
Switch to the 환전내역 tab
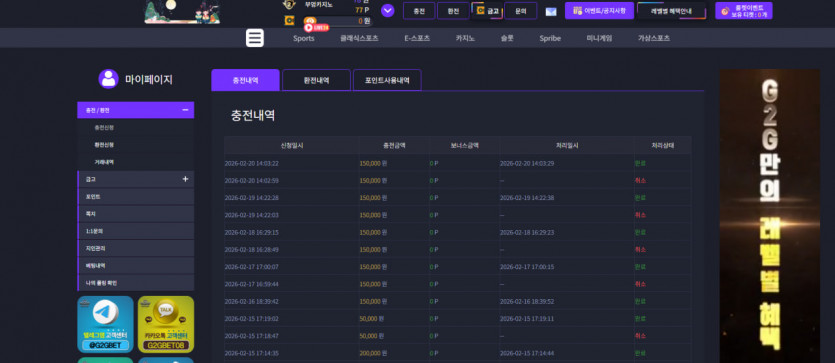point(316,80)
